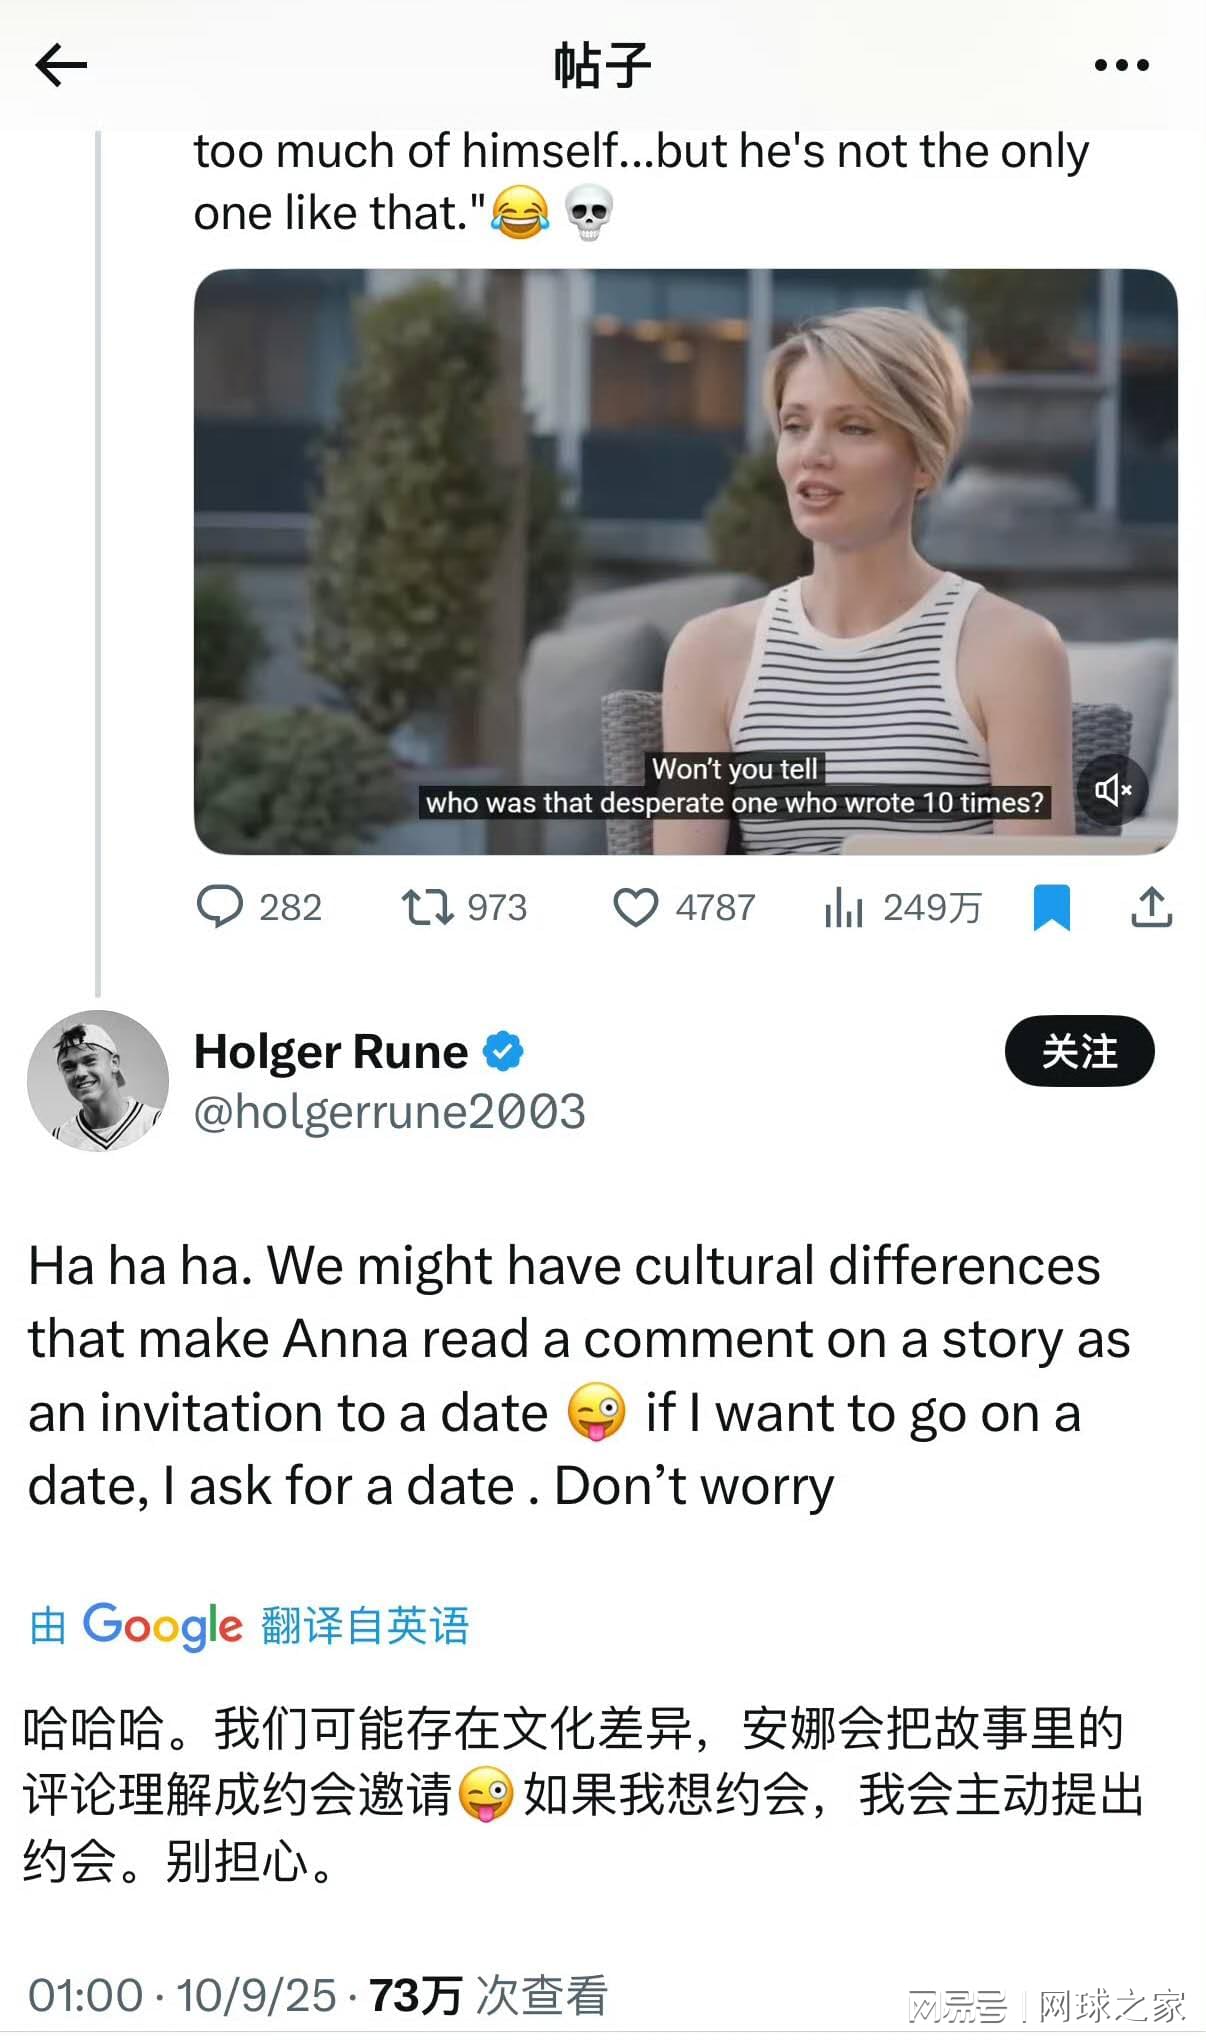Tap the back arrow icon
The height and width of the screenshot is (2040, 1206).
pyautogui.click(x=61, y=66)
